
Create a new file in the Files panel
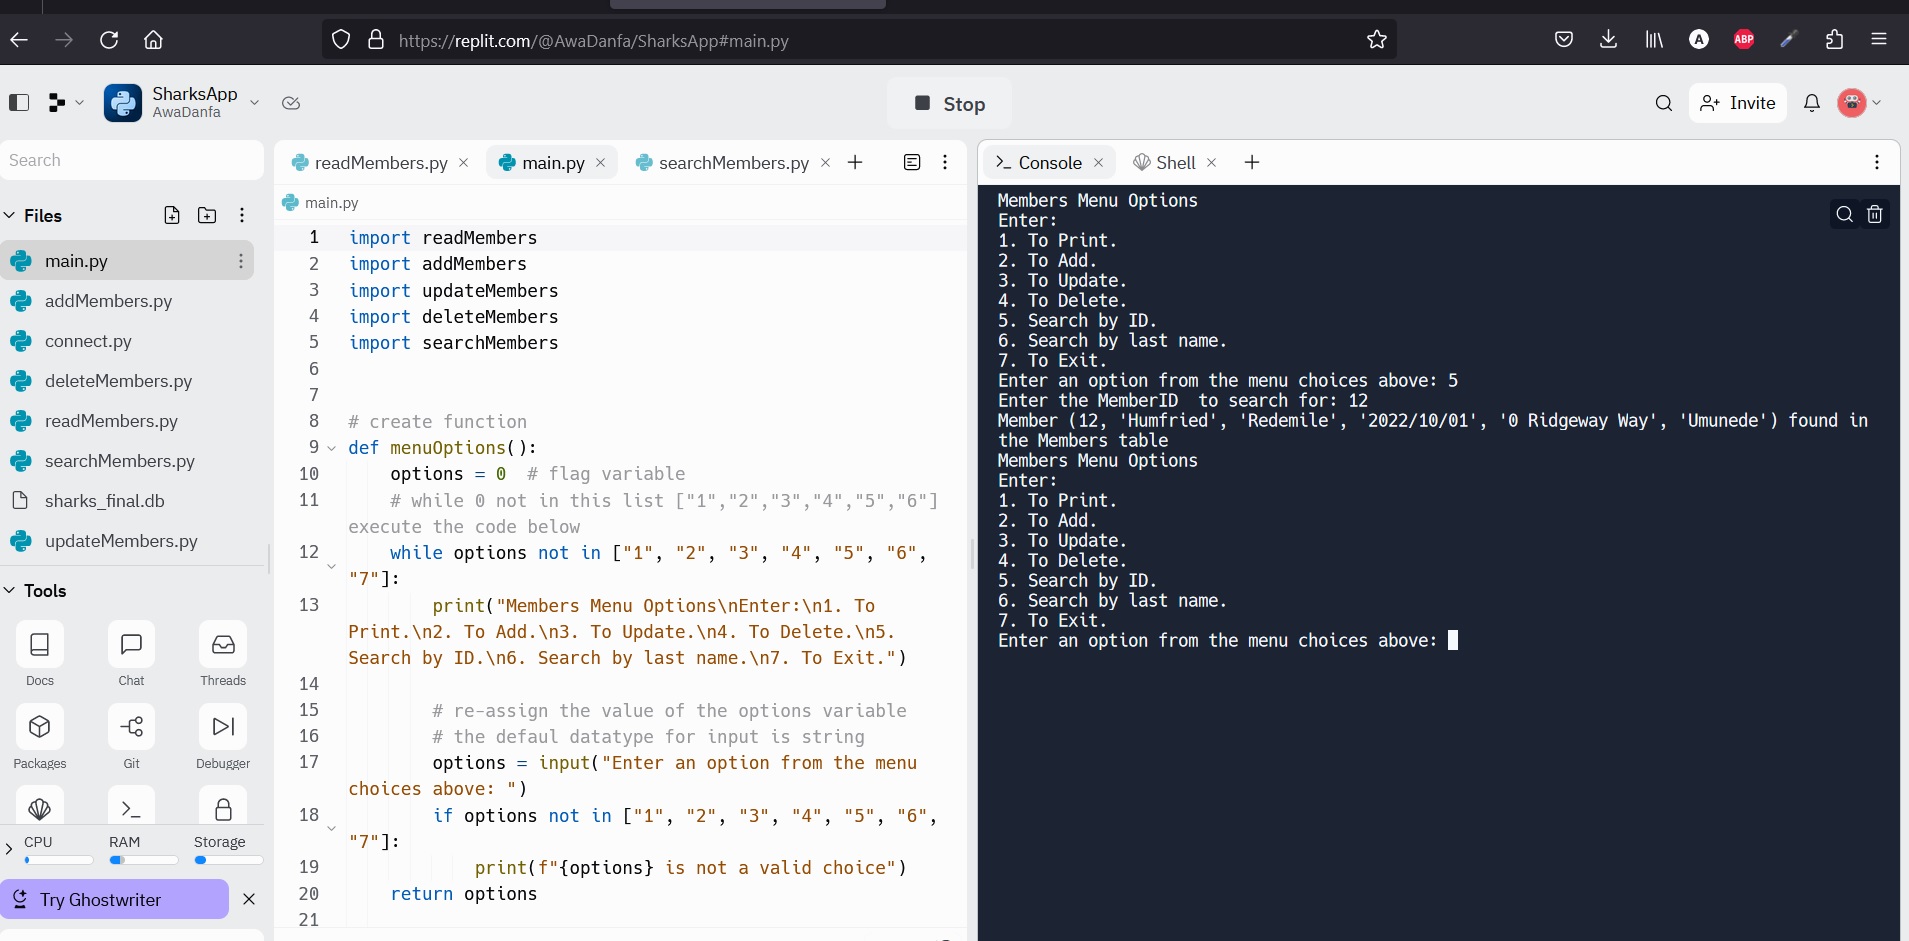(172, 215)
